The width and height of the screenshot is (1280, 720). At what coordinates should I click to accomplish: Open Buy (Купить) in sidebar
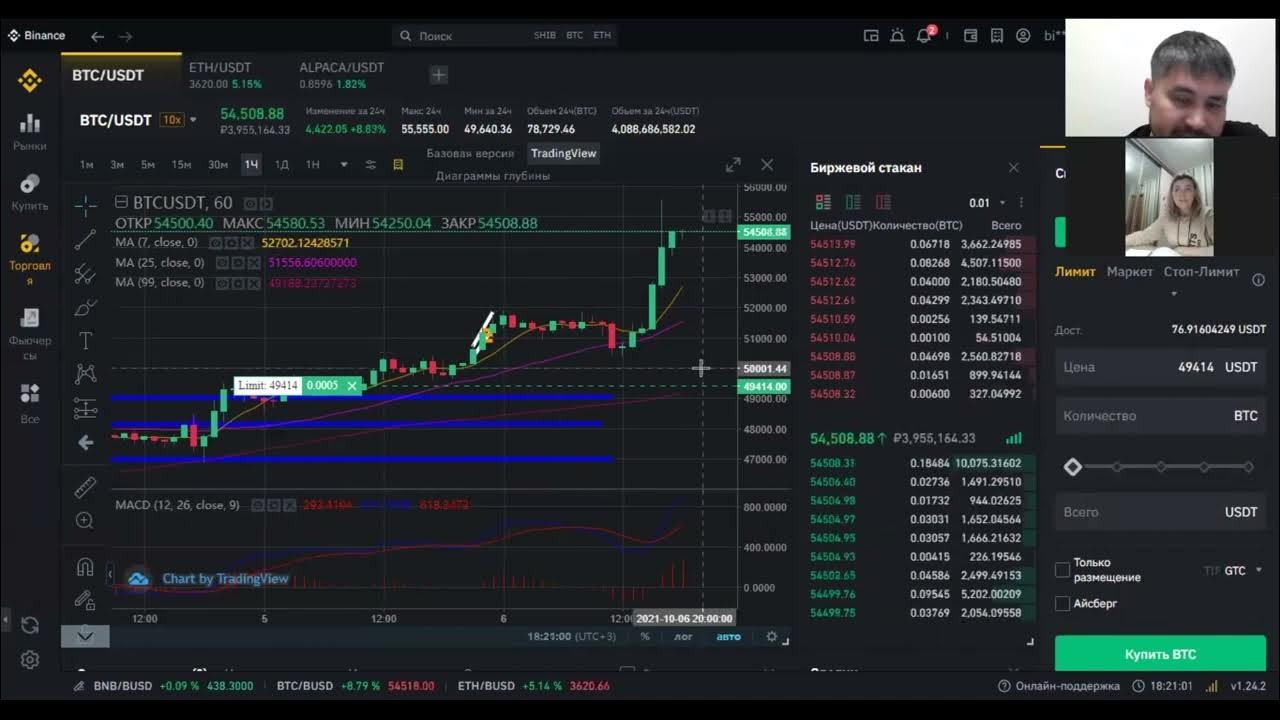tap(30, 192)
